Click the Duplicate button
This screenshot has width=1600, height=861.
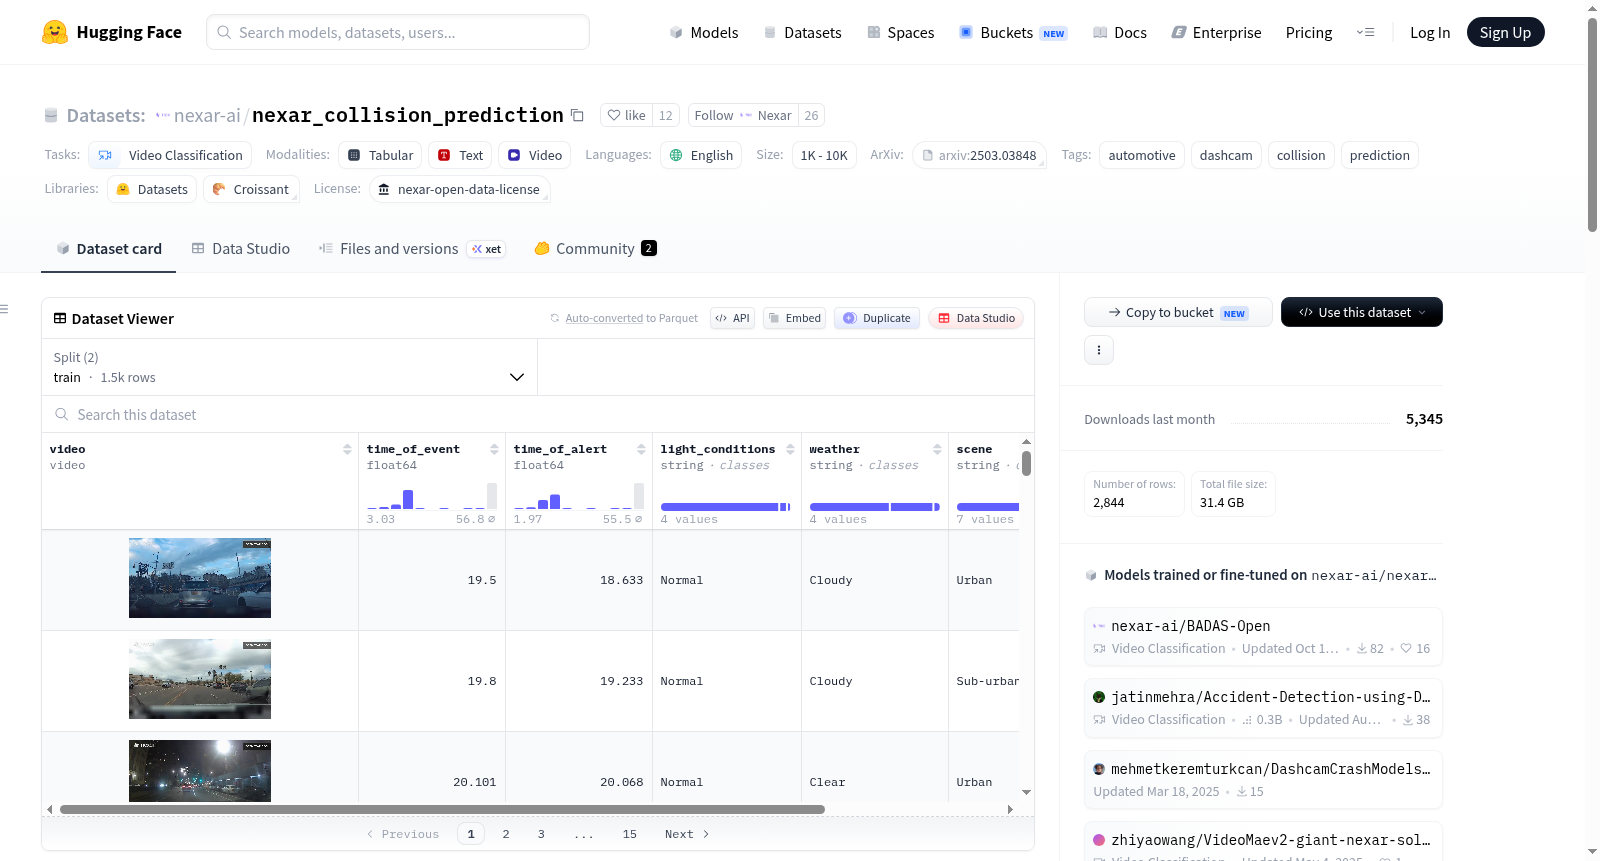tap(877, 318)
